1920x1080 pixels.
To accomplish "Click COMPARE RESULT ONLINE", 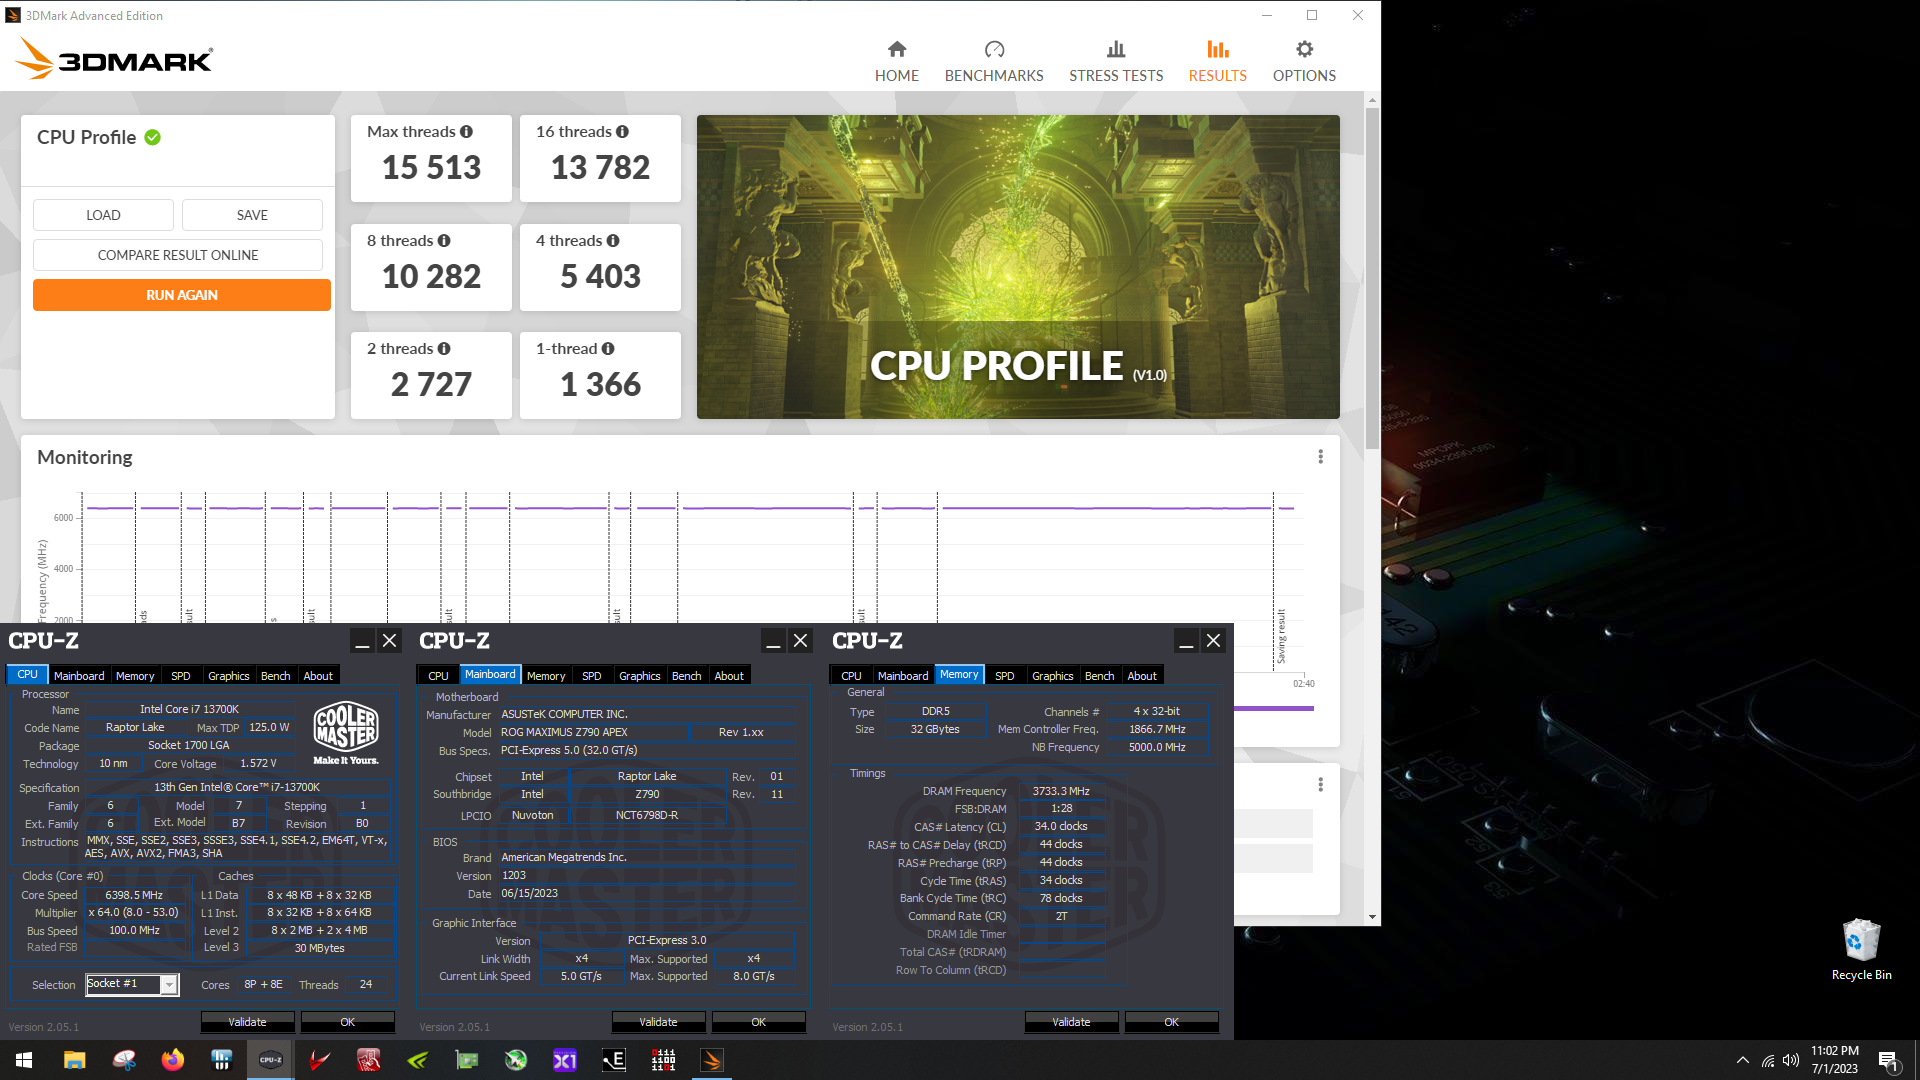I will (178, 255).
